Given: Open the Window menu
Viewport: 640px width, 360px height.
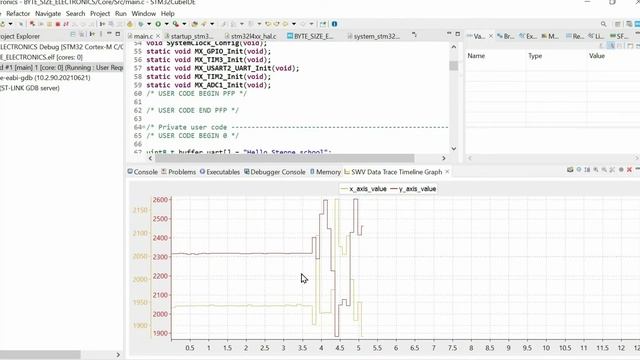Looking at the screenshot, I should pyautogui.click(x=144, y=13).
